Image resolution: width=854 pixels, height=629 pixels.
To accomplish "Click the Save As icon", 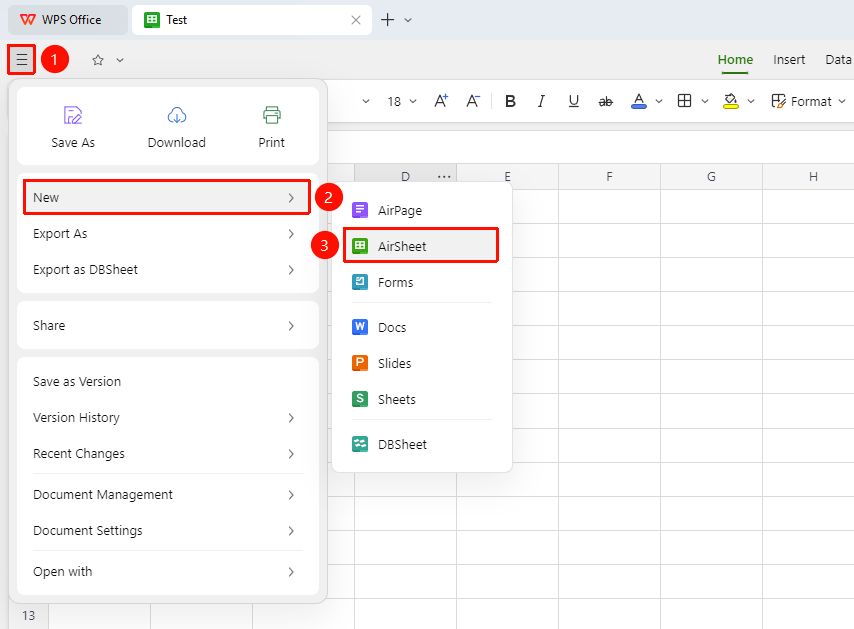I will 73,115.
